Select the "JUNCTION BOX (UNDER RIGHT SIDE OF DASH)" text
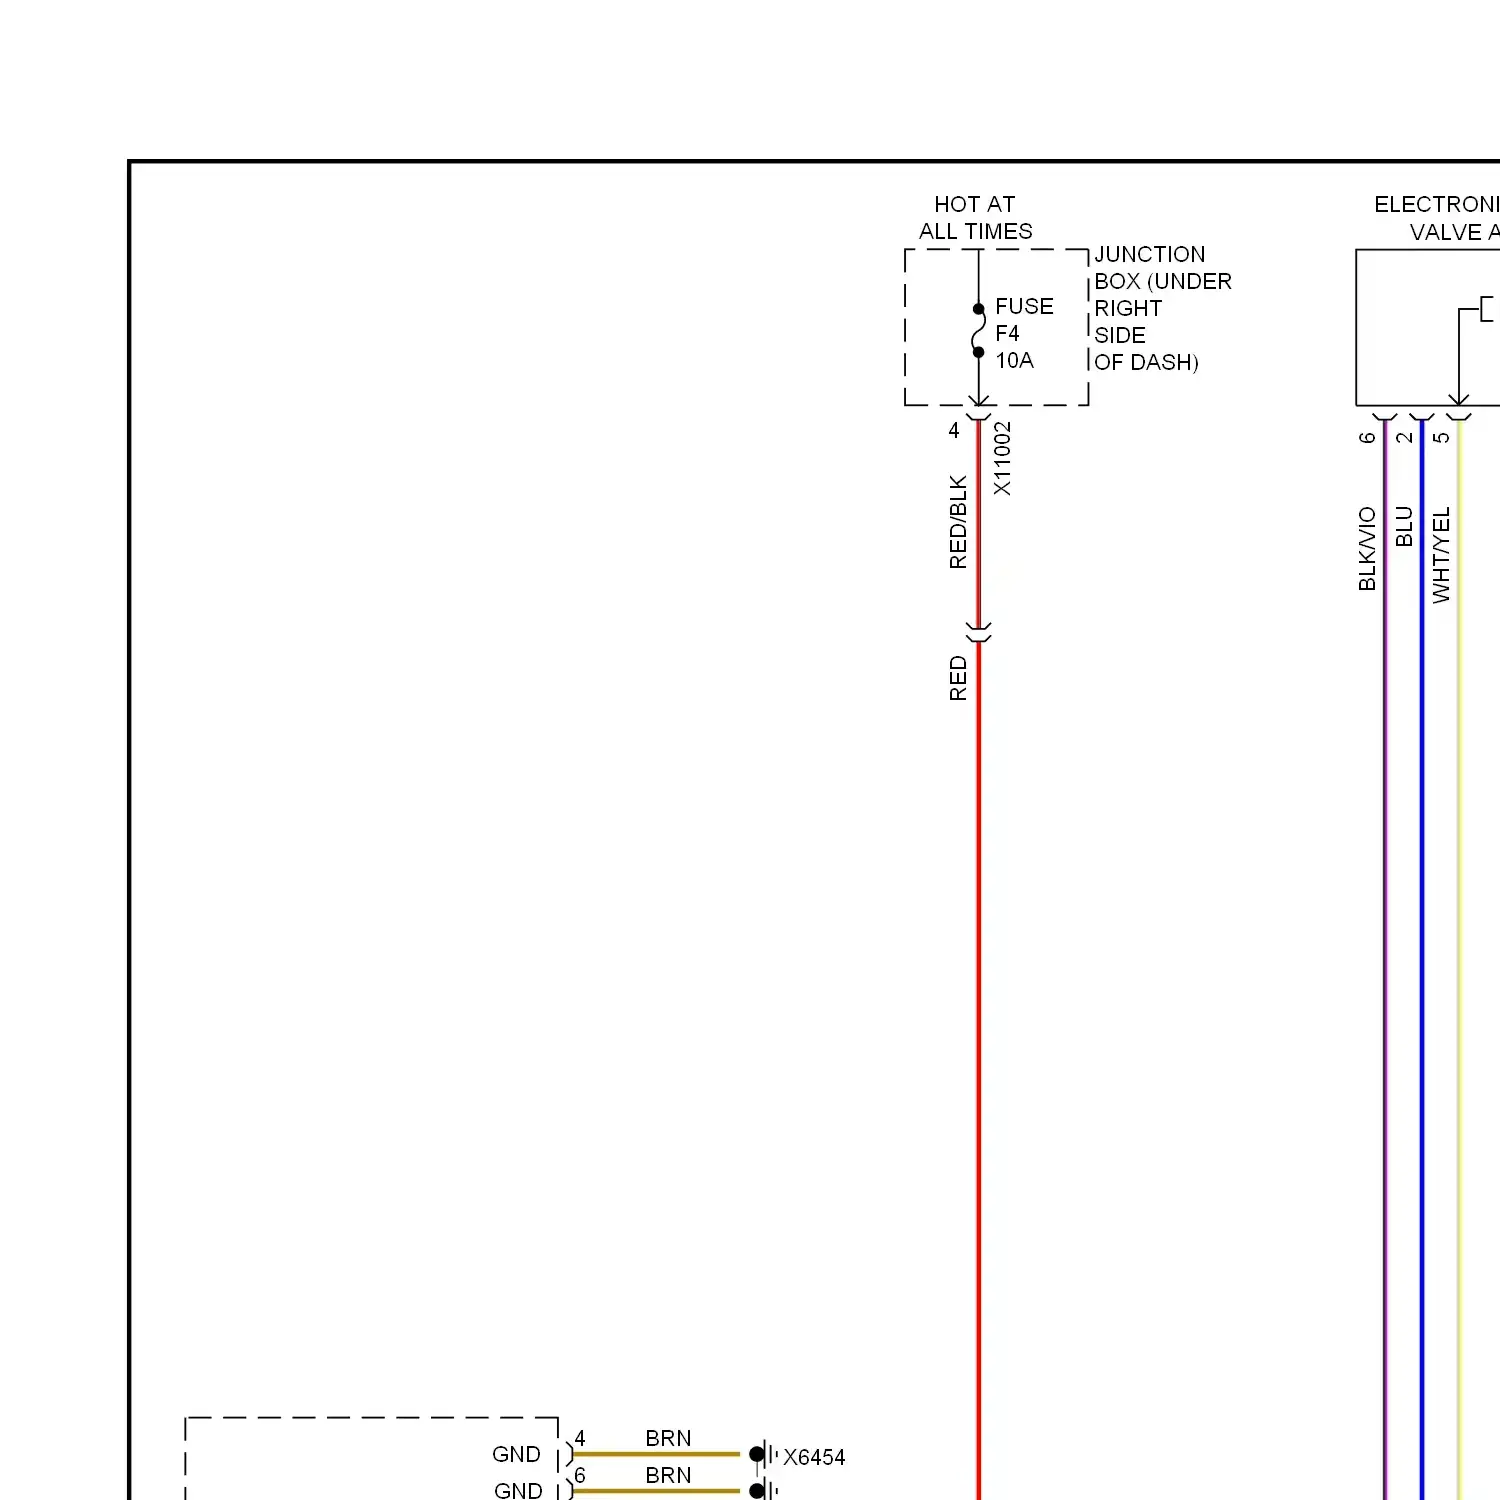Image resolution: width=1500 pixels, height=1500 pixels. click(x=1163, y=308)
